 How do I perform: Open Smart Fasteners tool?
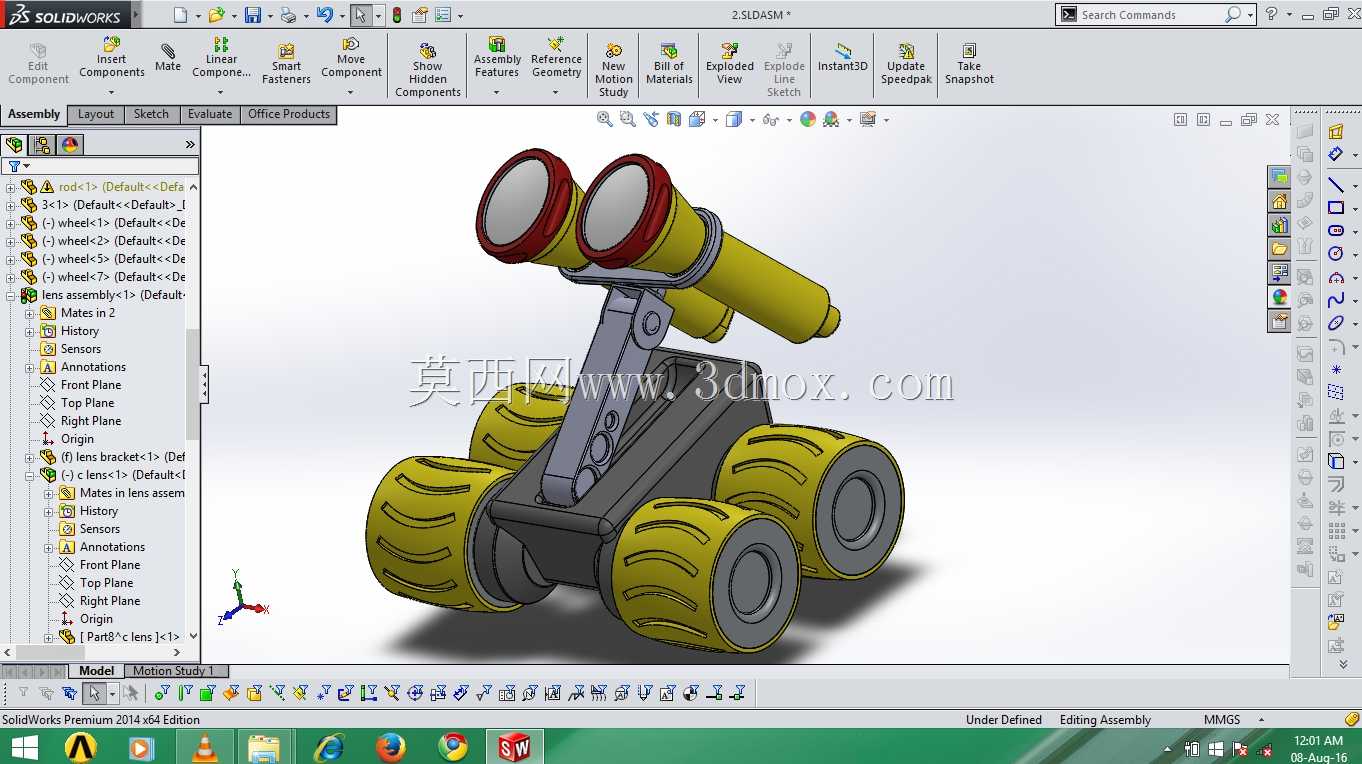click(x=286, y=64)
